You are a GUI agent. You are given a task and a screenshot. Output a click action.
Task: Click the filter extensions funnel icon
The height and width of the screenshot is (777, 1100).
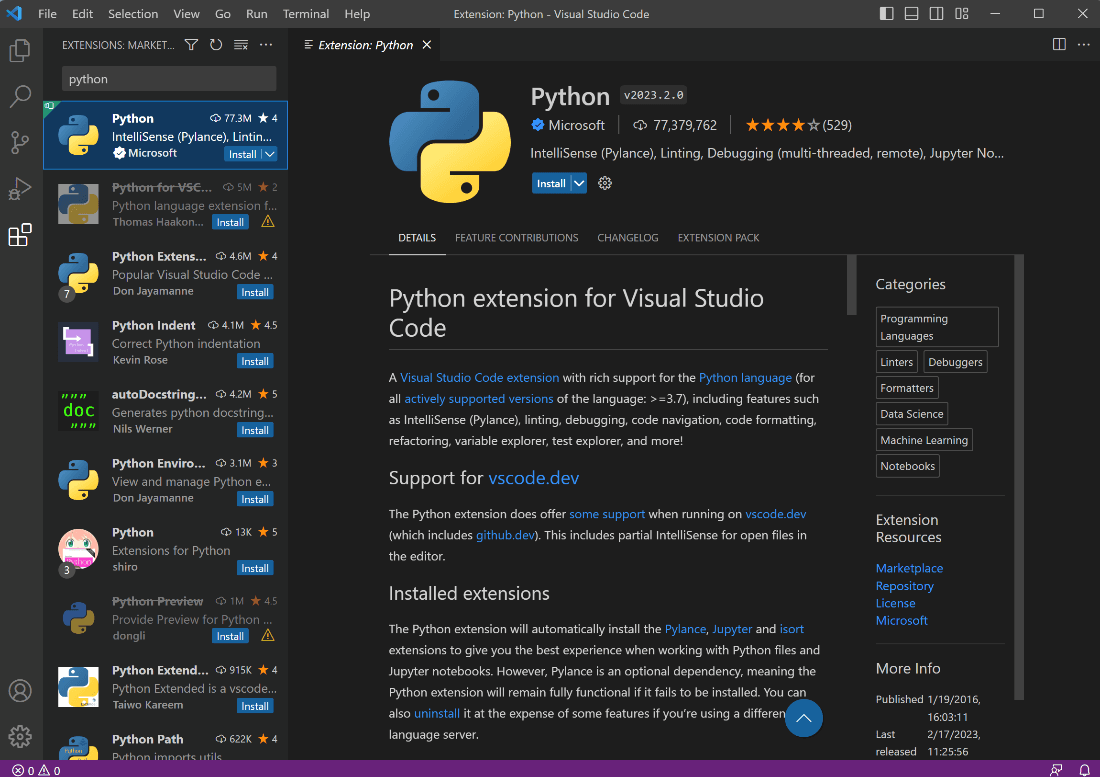tap(191, 45)
